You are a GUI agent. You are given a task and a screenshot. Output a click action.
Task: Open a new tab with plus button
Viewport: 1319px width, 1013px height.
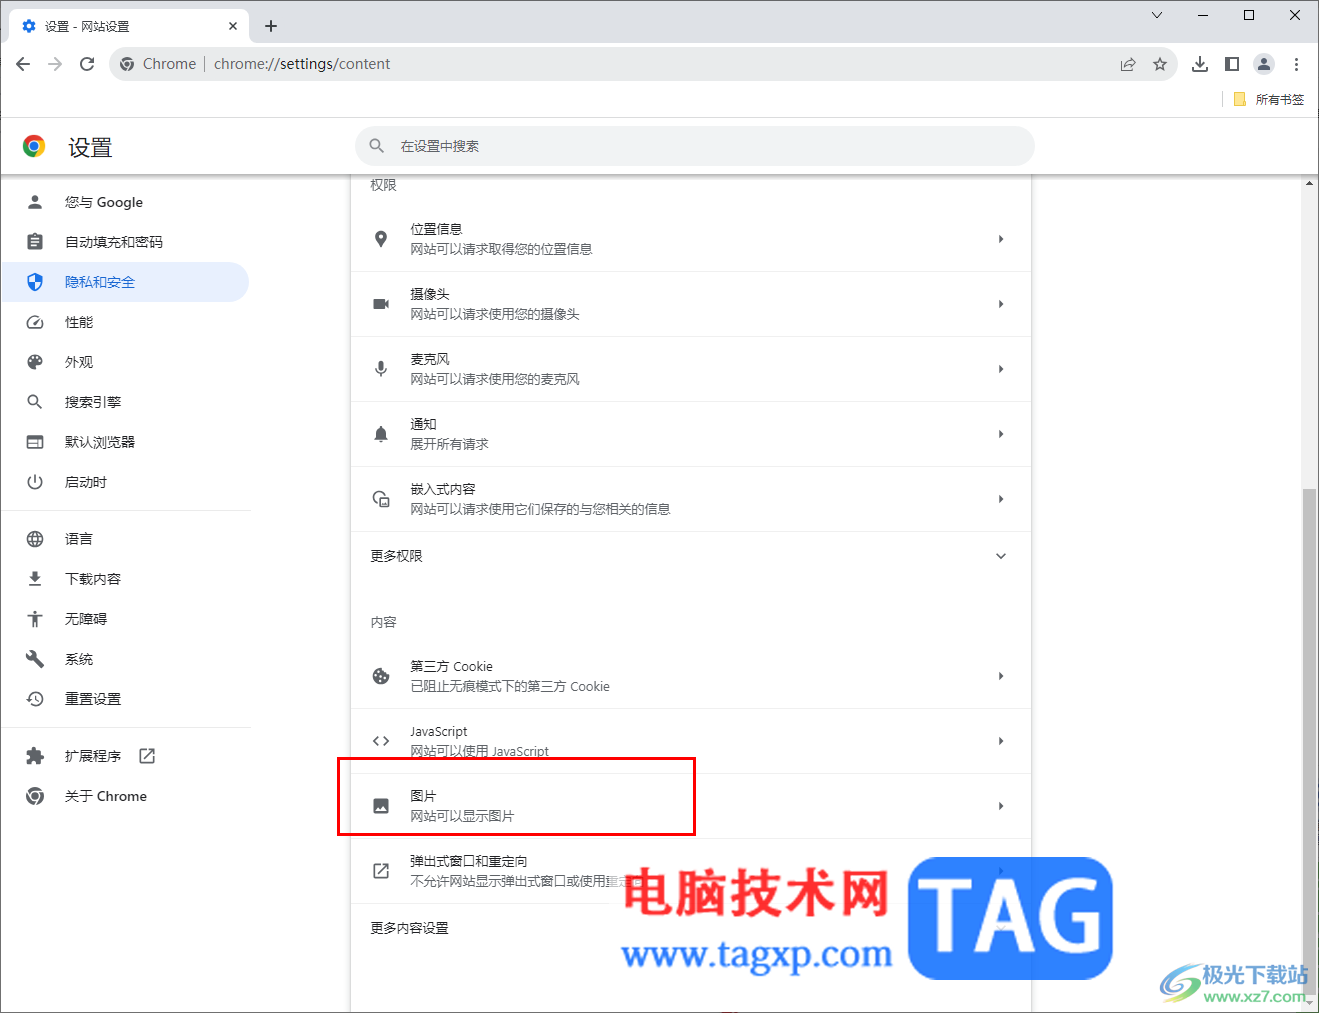[271, 26]
